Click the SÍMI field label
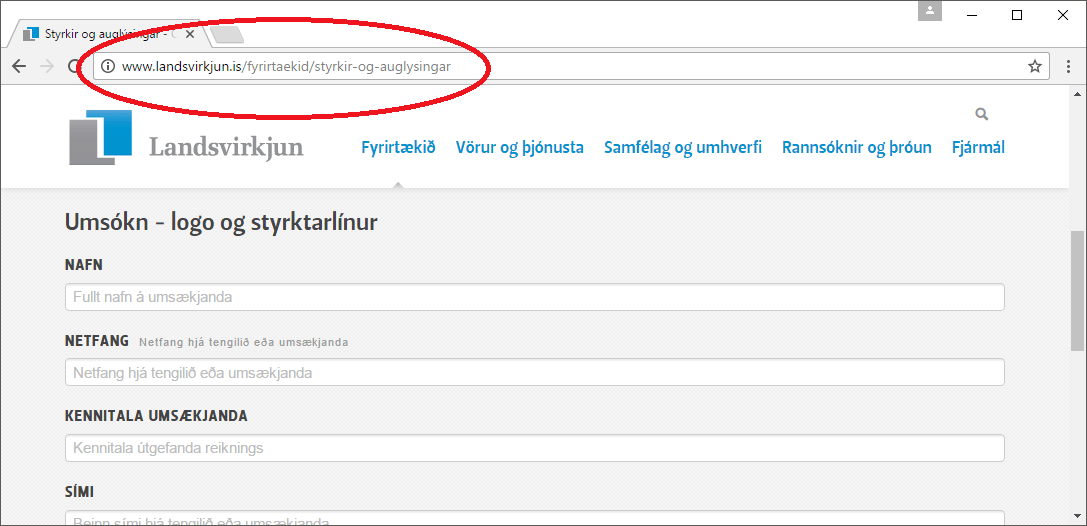Viewport: 1087px width, 526px height. [79, 492]
